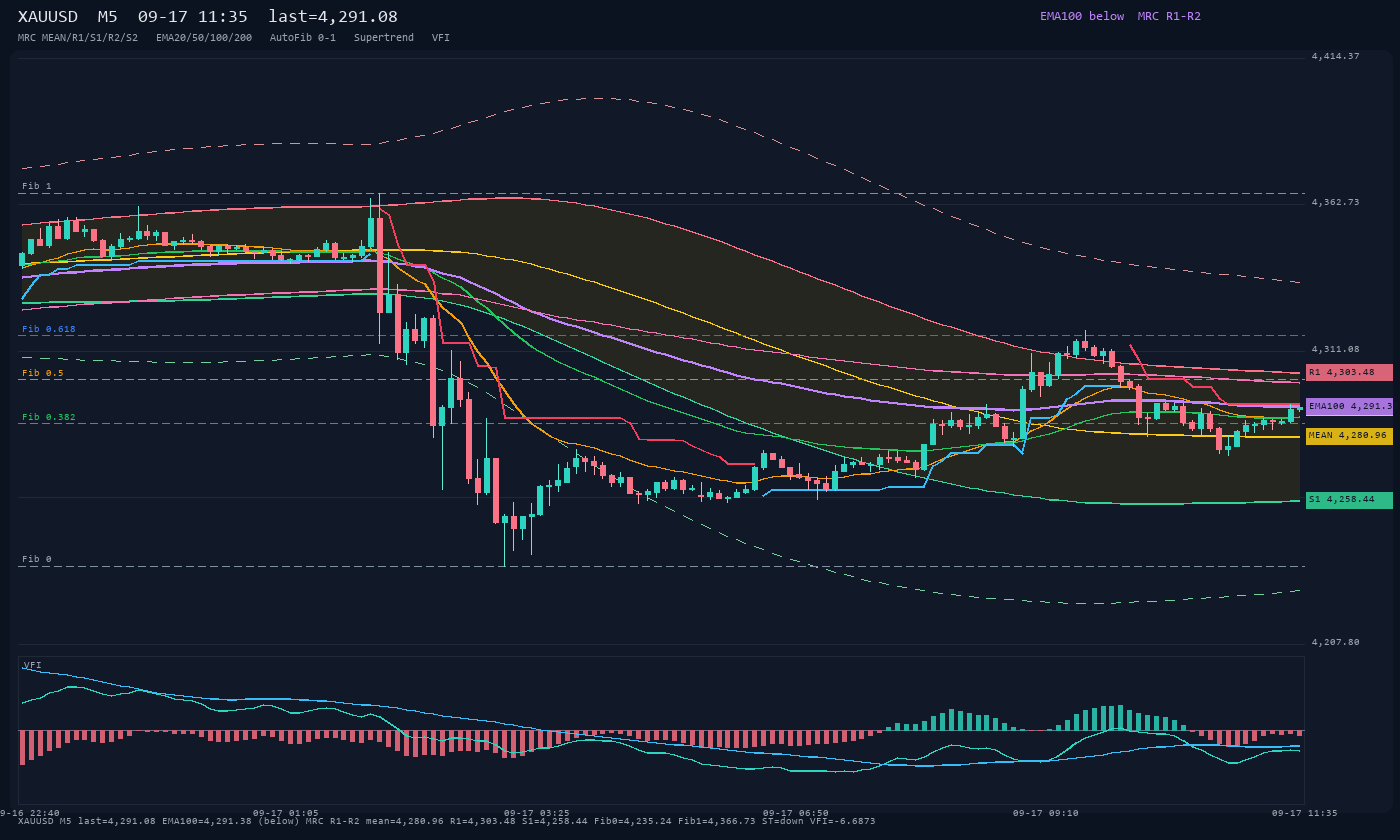Viewport: 1400px width, 840px height.
Task: Click the red R1 4,303.48 price tag
Action: coord(1349,372)
